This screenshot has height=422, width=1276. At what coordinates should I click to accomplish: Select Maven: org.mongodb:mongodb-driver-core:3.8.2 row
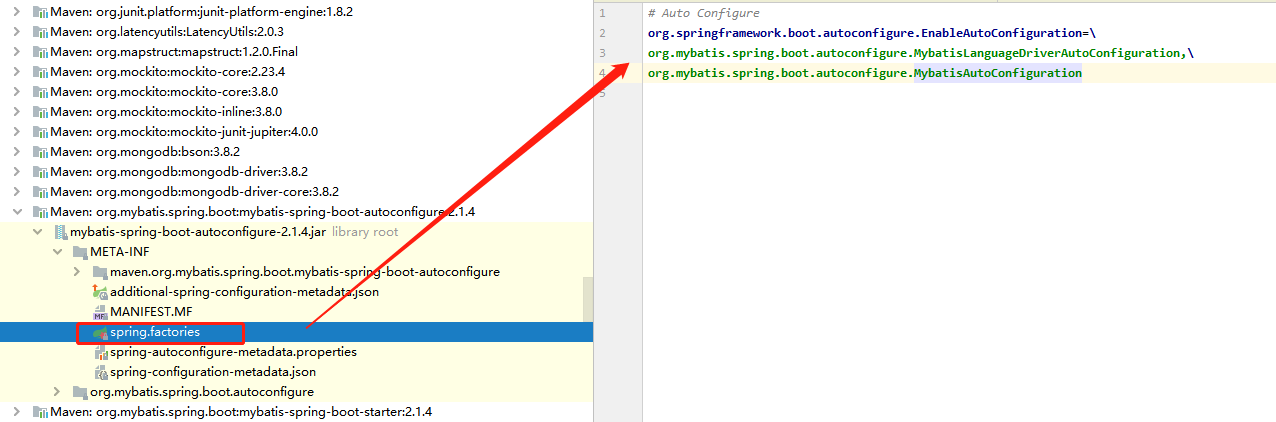pyautogui.click(x=296, y=192)
